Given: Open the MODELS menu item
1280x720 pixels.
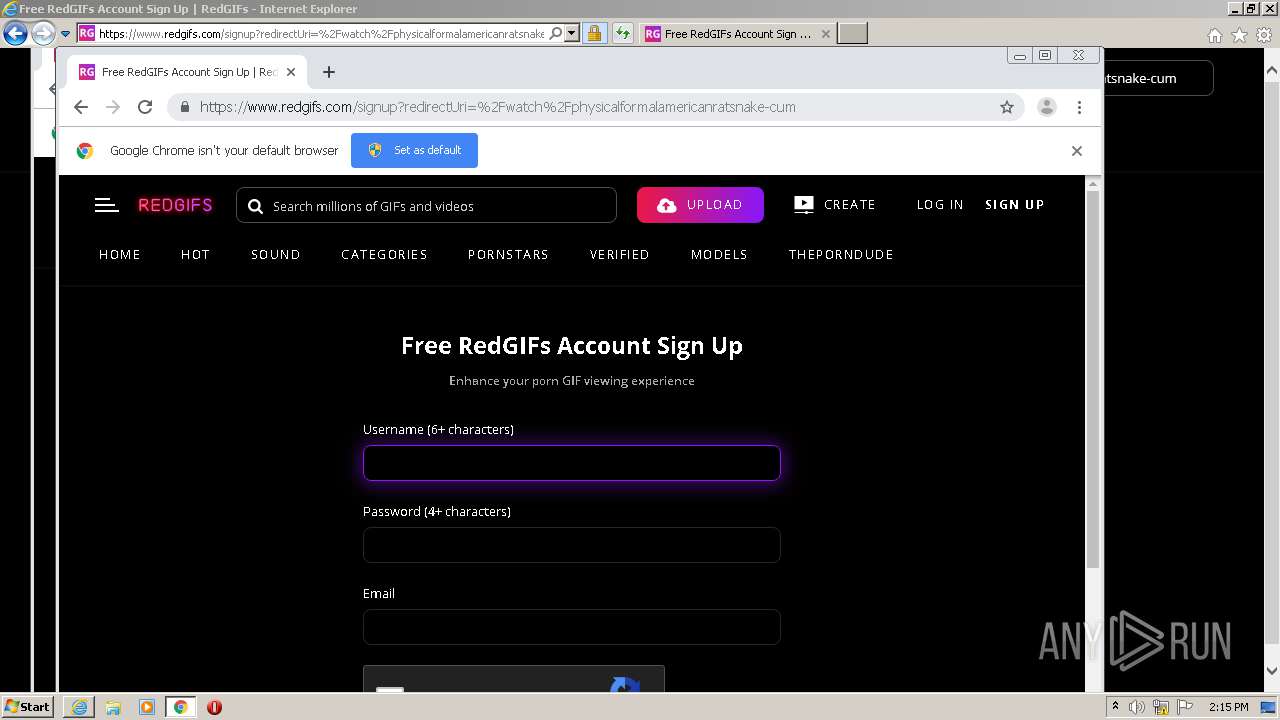Looking at the screenshot, I should (x=719, y=255).
